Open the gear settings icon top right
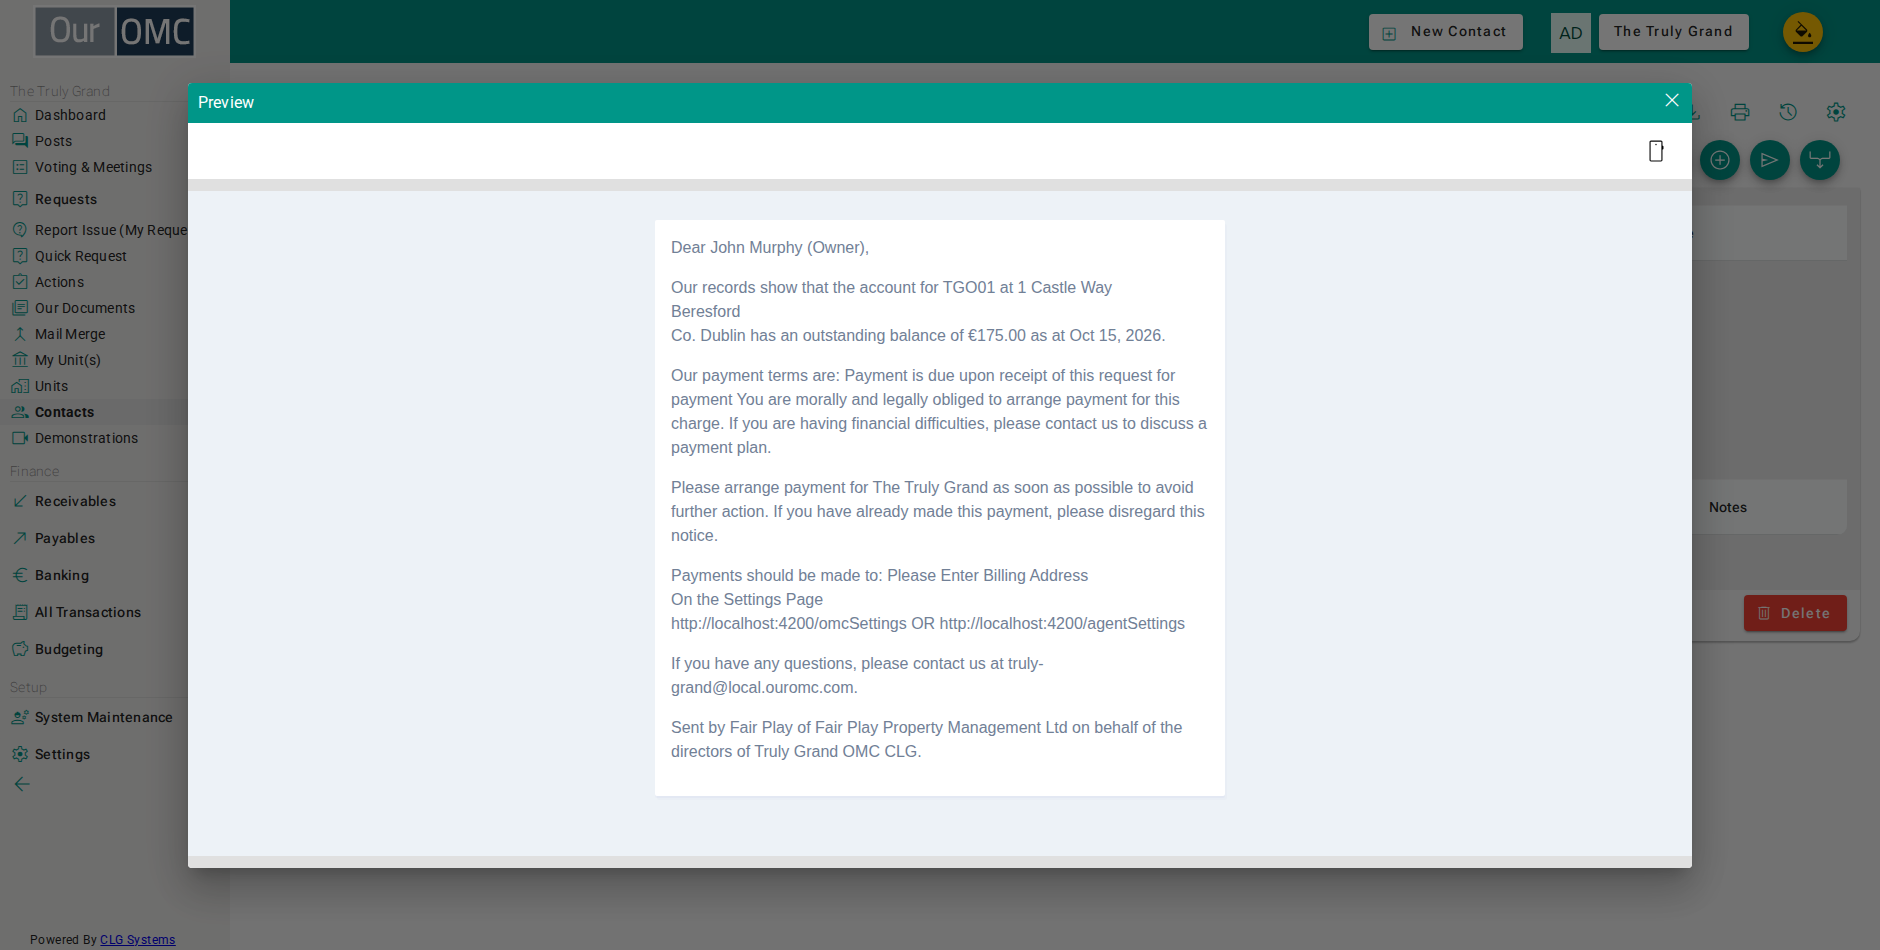 tap(1836, 112)
